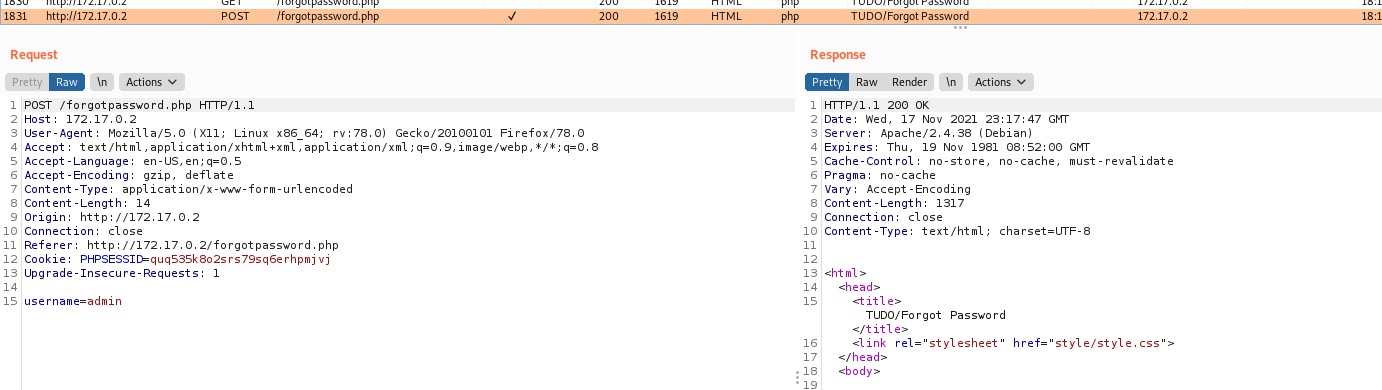Click the opening <html> tag in response
The height and width of the screenshot is (390, 1382).
click(x=845, y=273)
